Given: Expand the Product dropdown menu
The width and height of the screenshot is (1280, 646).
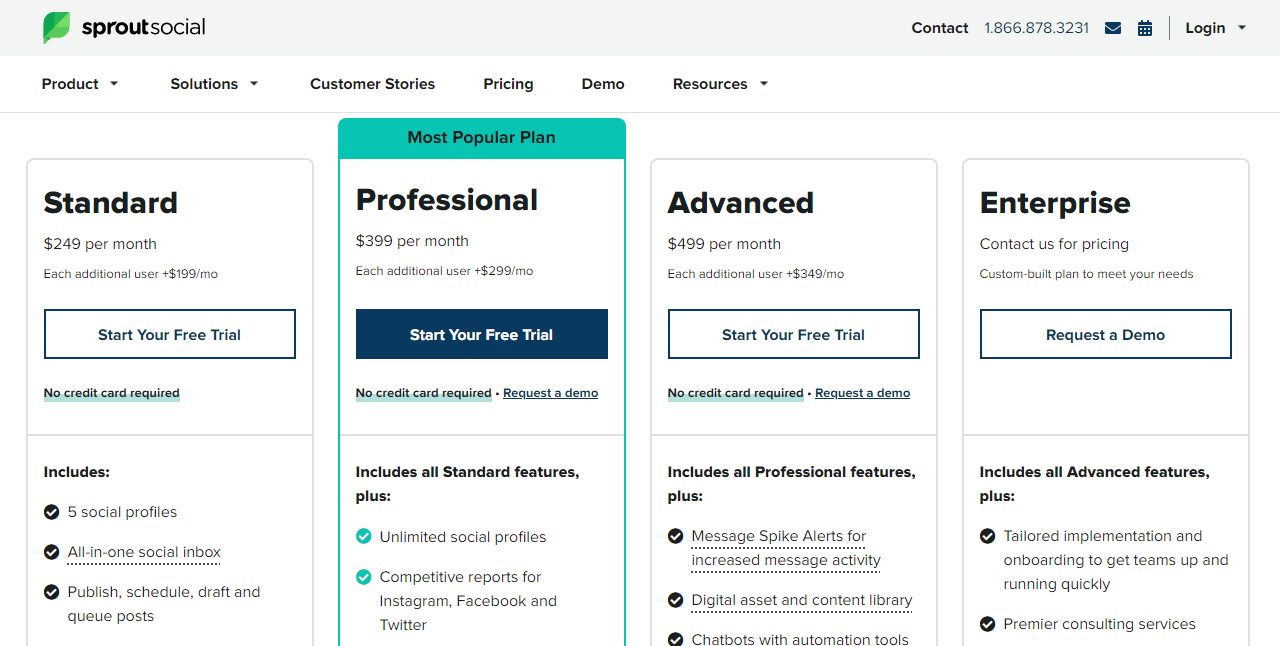Looking at the screenshot, I should pyautogui.click(x=80, y=84).
